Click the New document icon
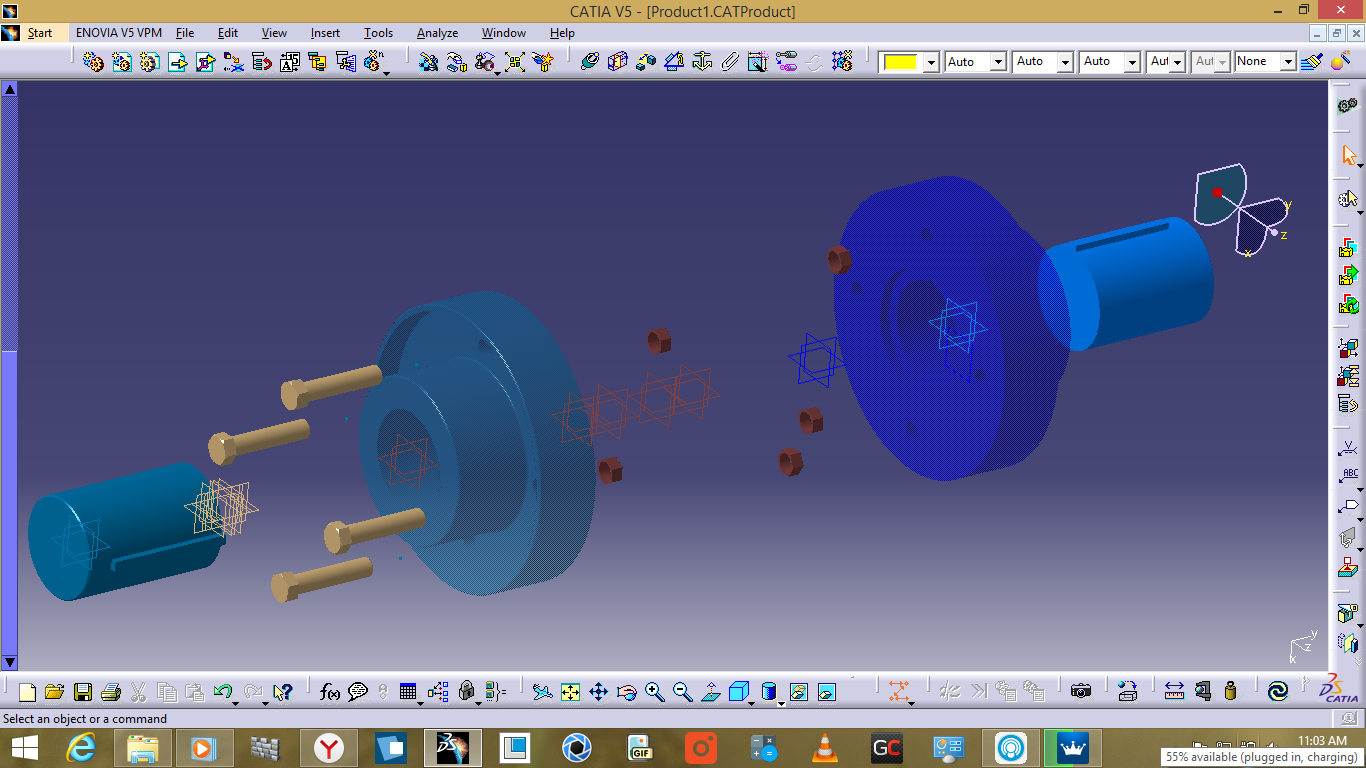 coord(27,692)
